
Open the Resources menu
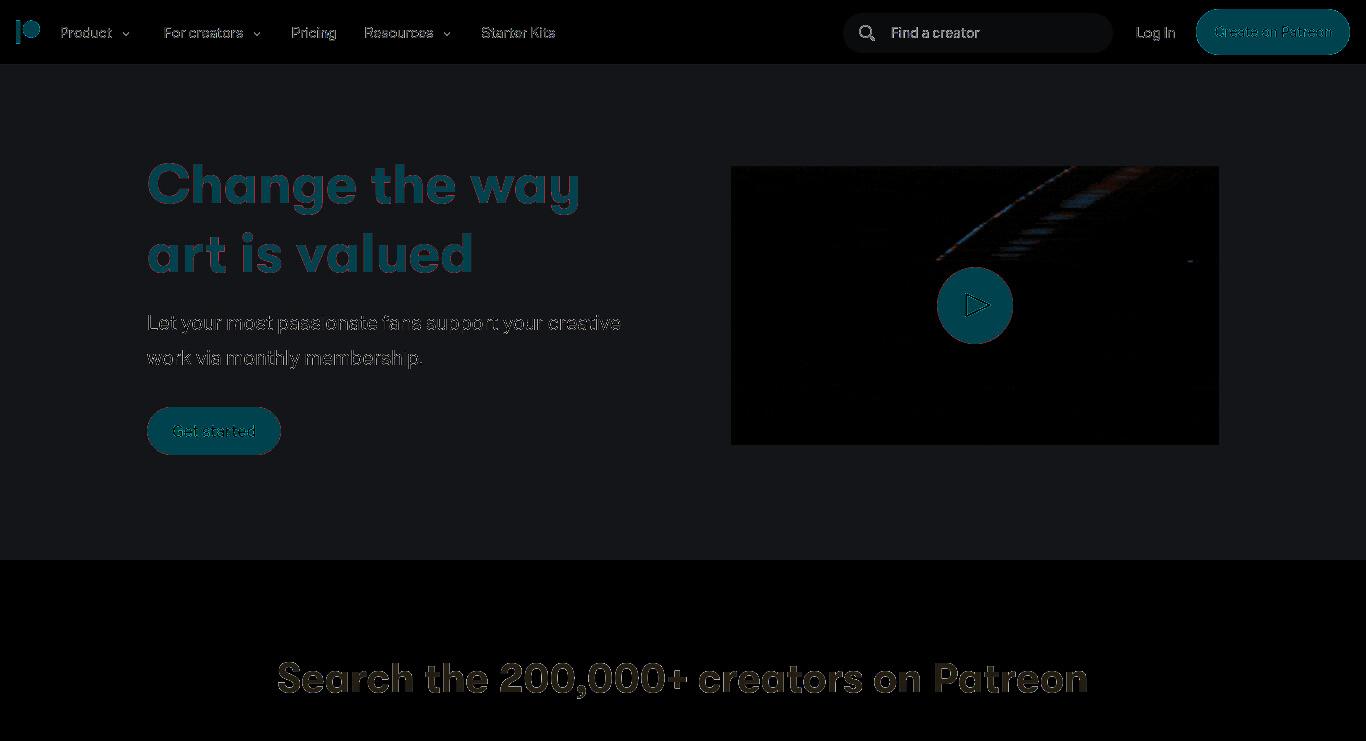pyautogui.click(x=399, y=33)
